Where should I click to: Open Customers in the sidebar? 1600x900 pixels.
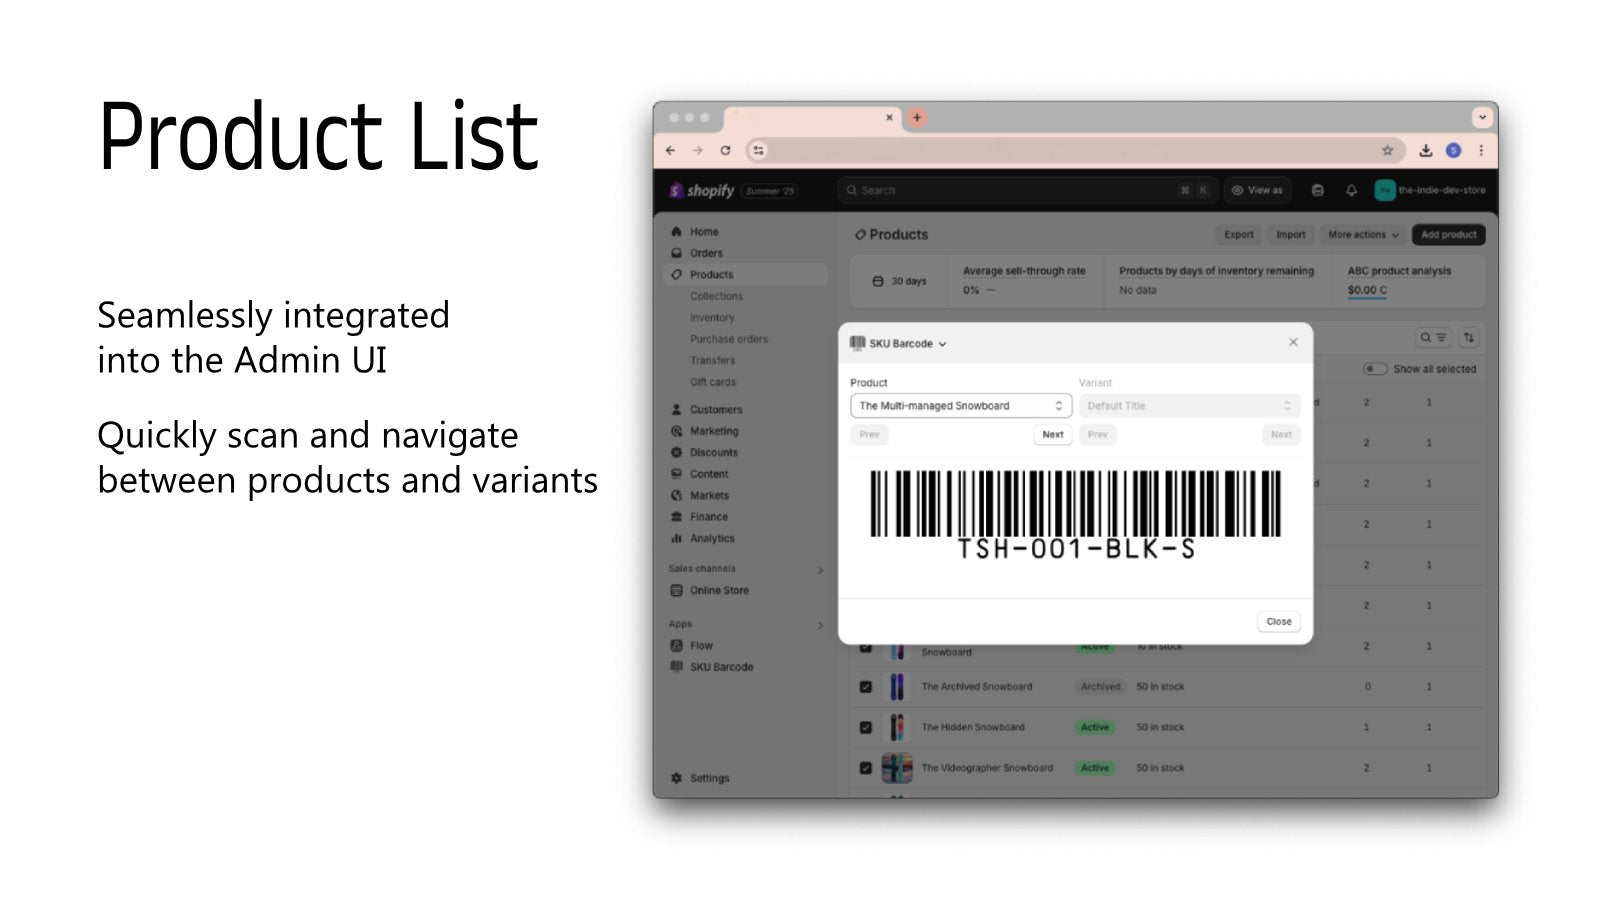click(x=716, y=410)
